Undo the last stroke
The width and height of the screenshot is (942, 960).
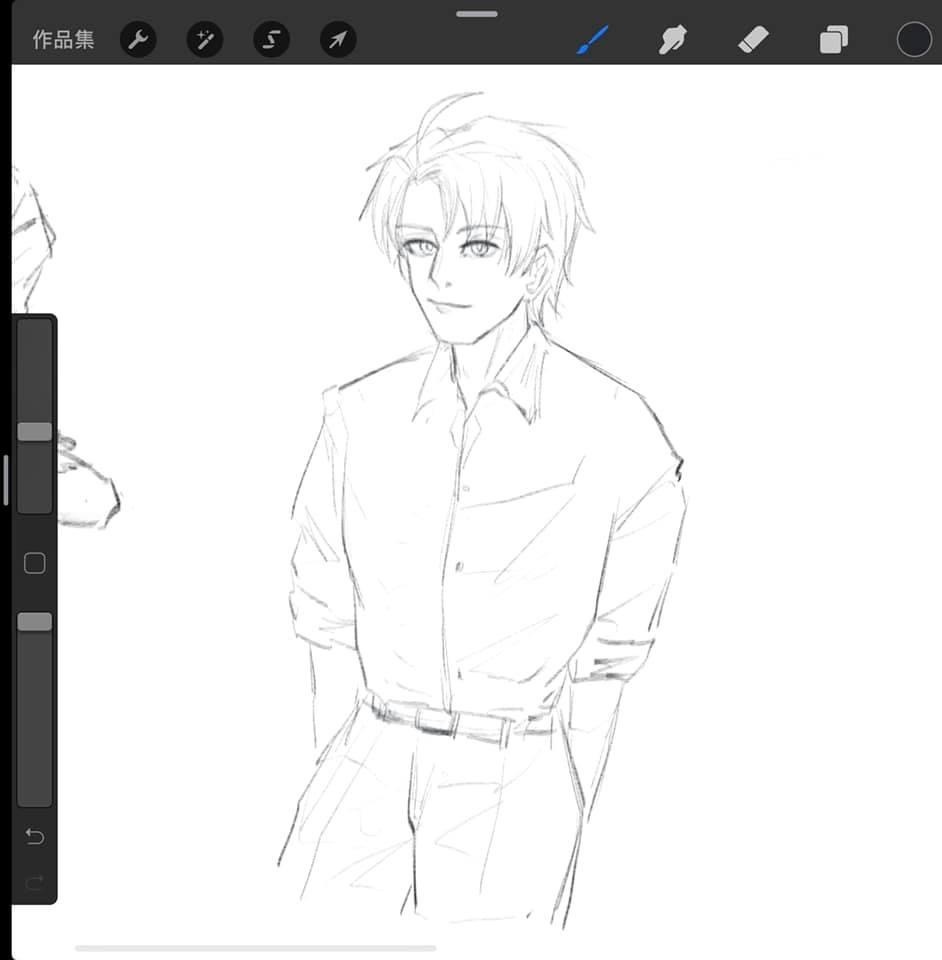(35, 836)
